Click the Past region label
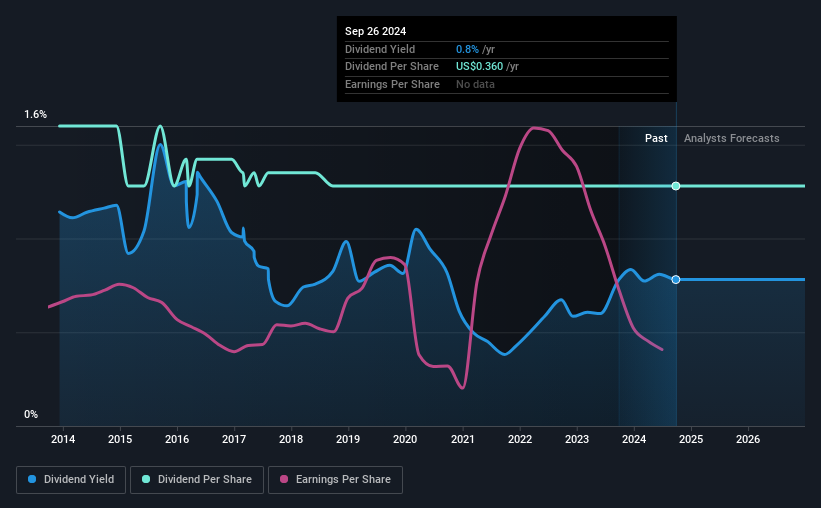 click(x=656, y=138)
